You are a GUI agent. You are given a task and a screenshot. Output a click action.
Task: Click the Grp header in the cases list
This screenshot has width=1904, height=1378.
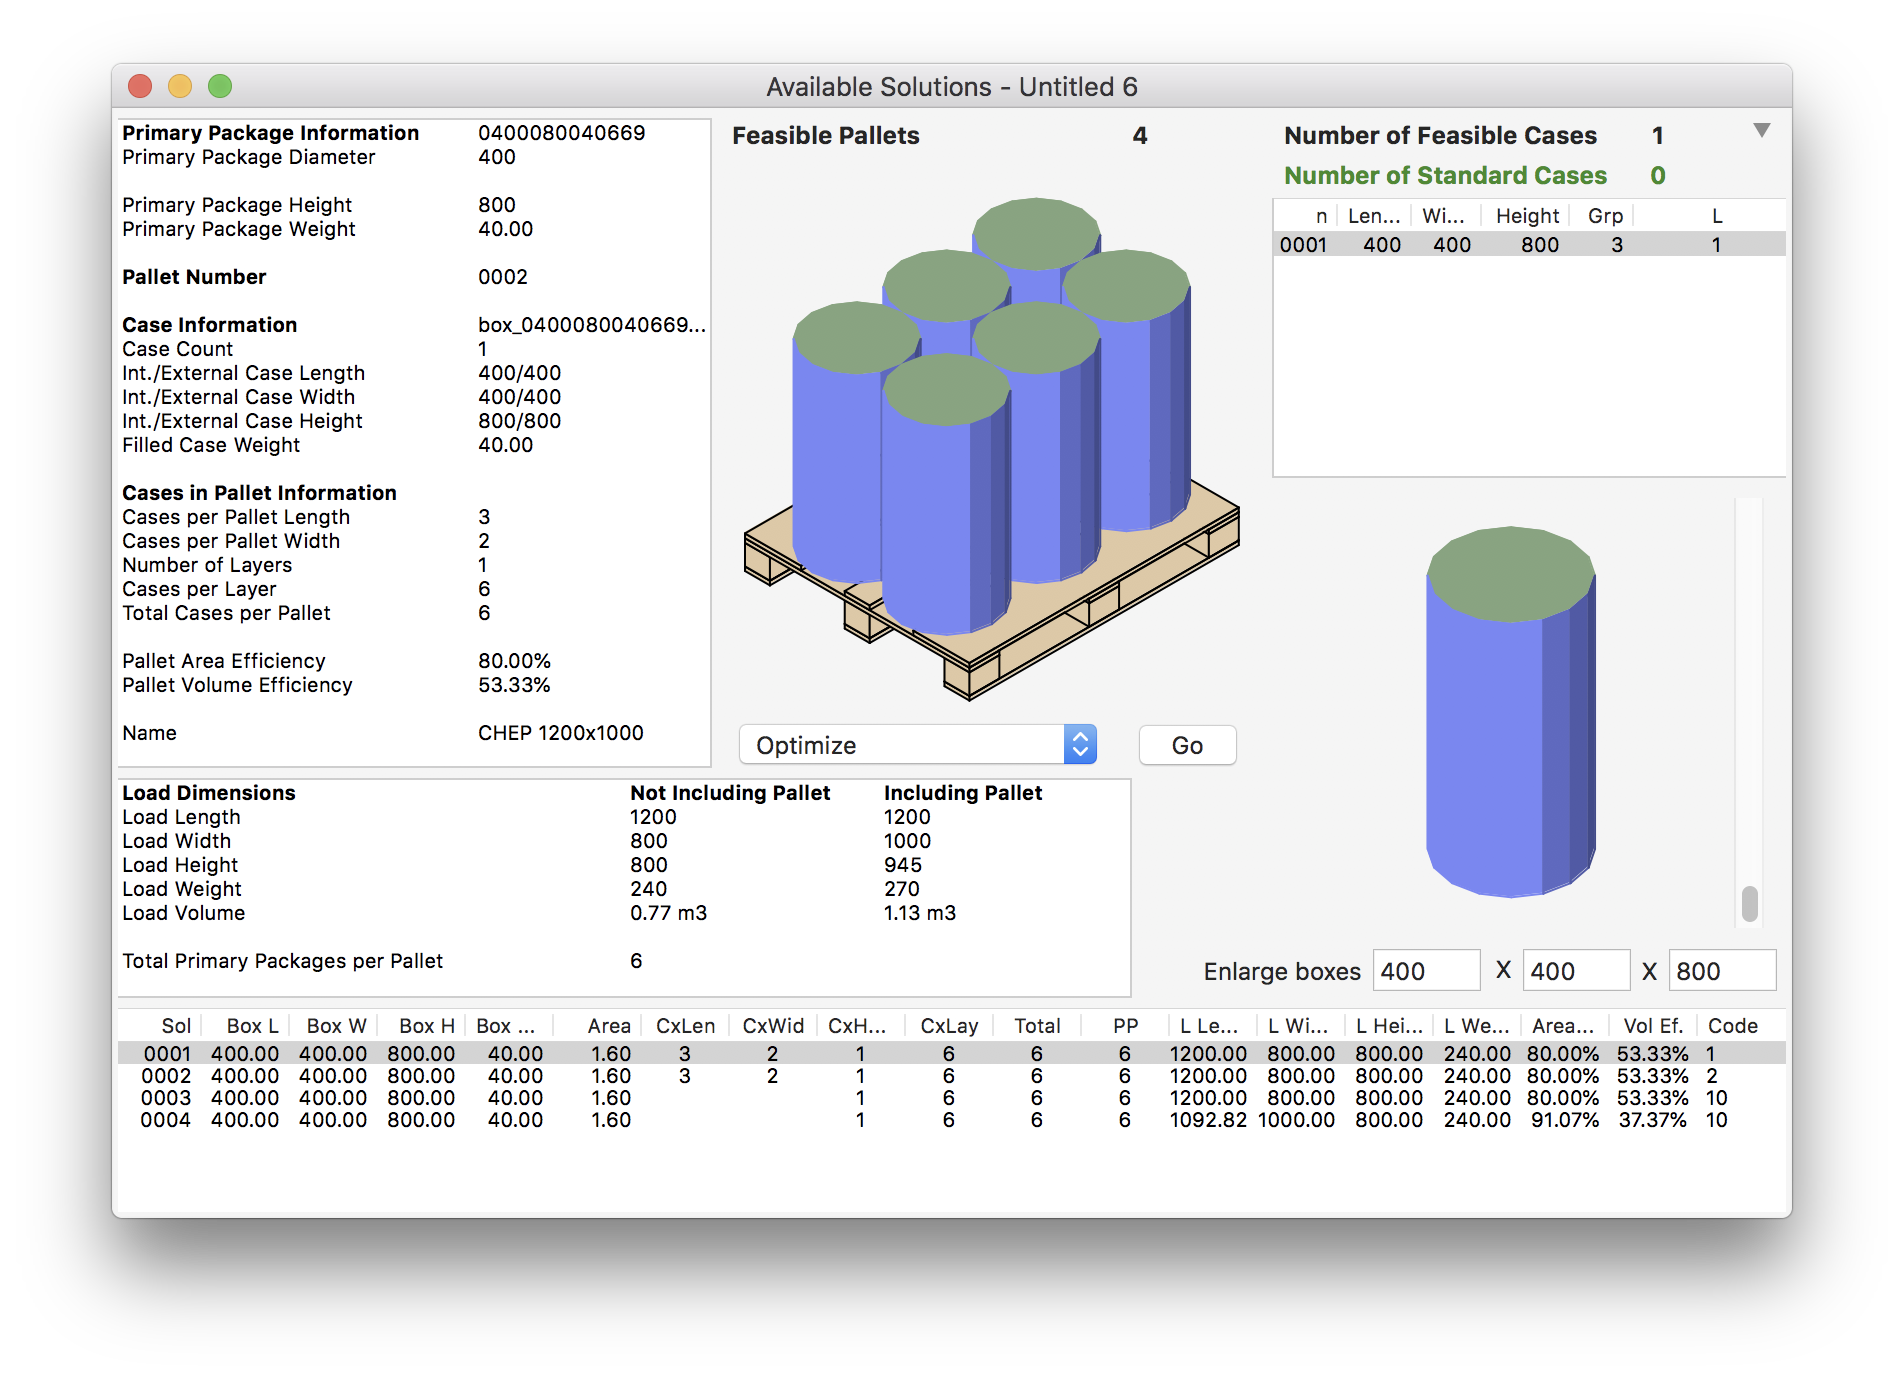click(1605, 216)
